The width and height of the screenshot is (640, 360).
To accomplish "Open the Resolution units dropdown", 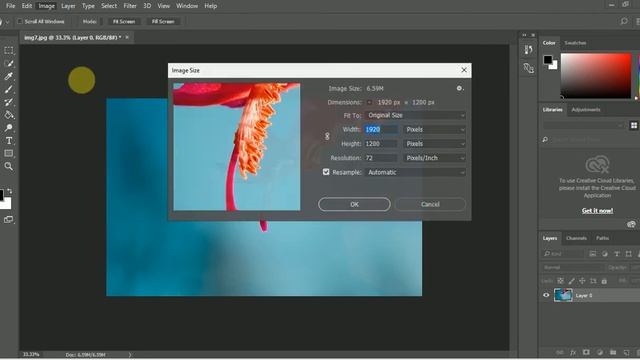I will [434, 158].
